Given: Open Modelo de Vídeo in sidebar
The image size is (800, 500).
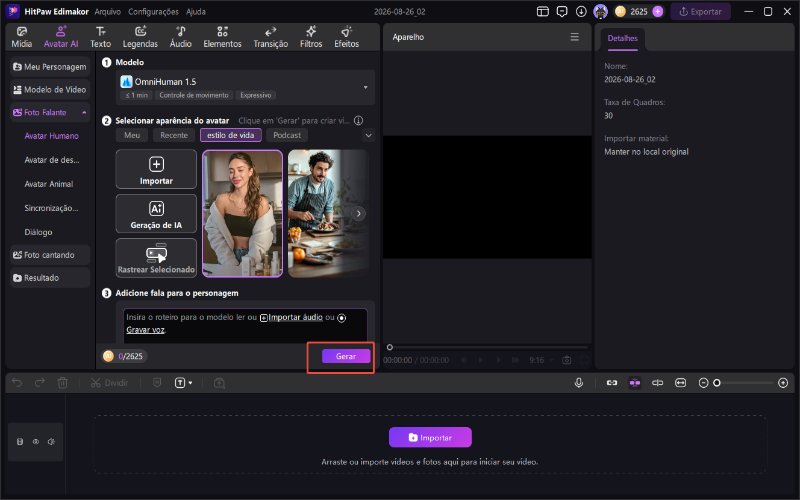Looking at the screenshot, I should click(49, 90).
